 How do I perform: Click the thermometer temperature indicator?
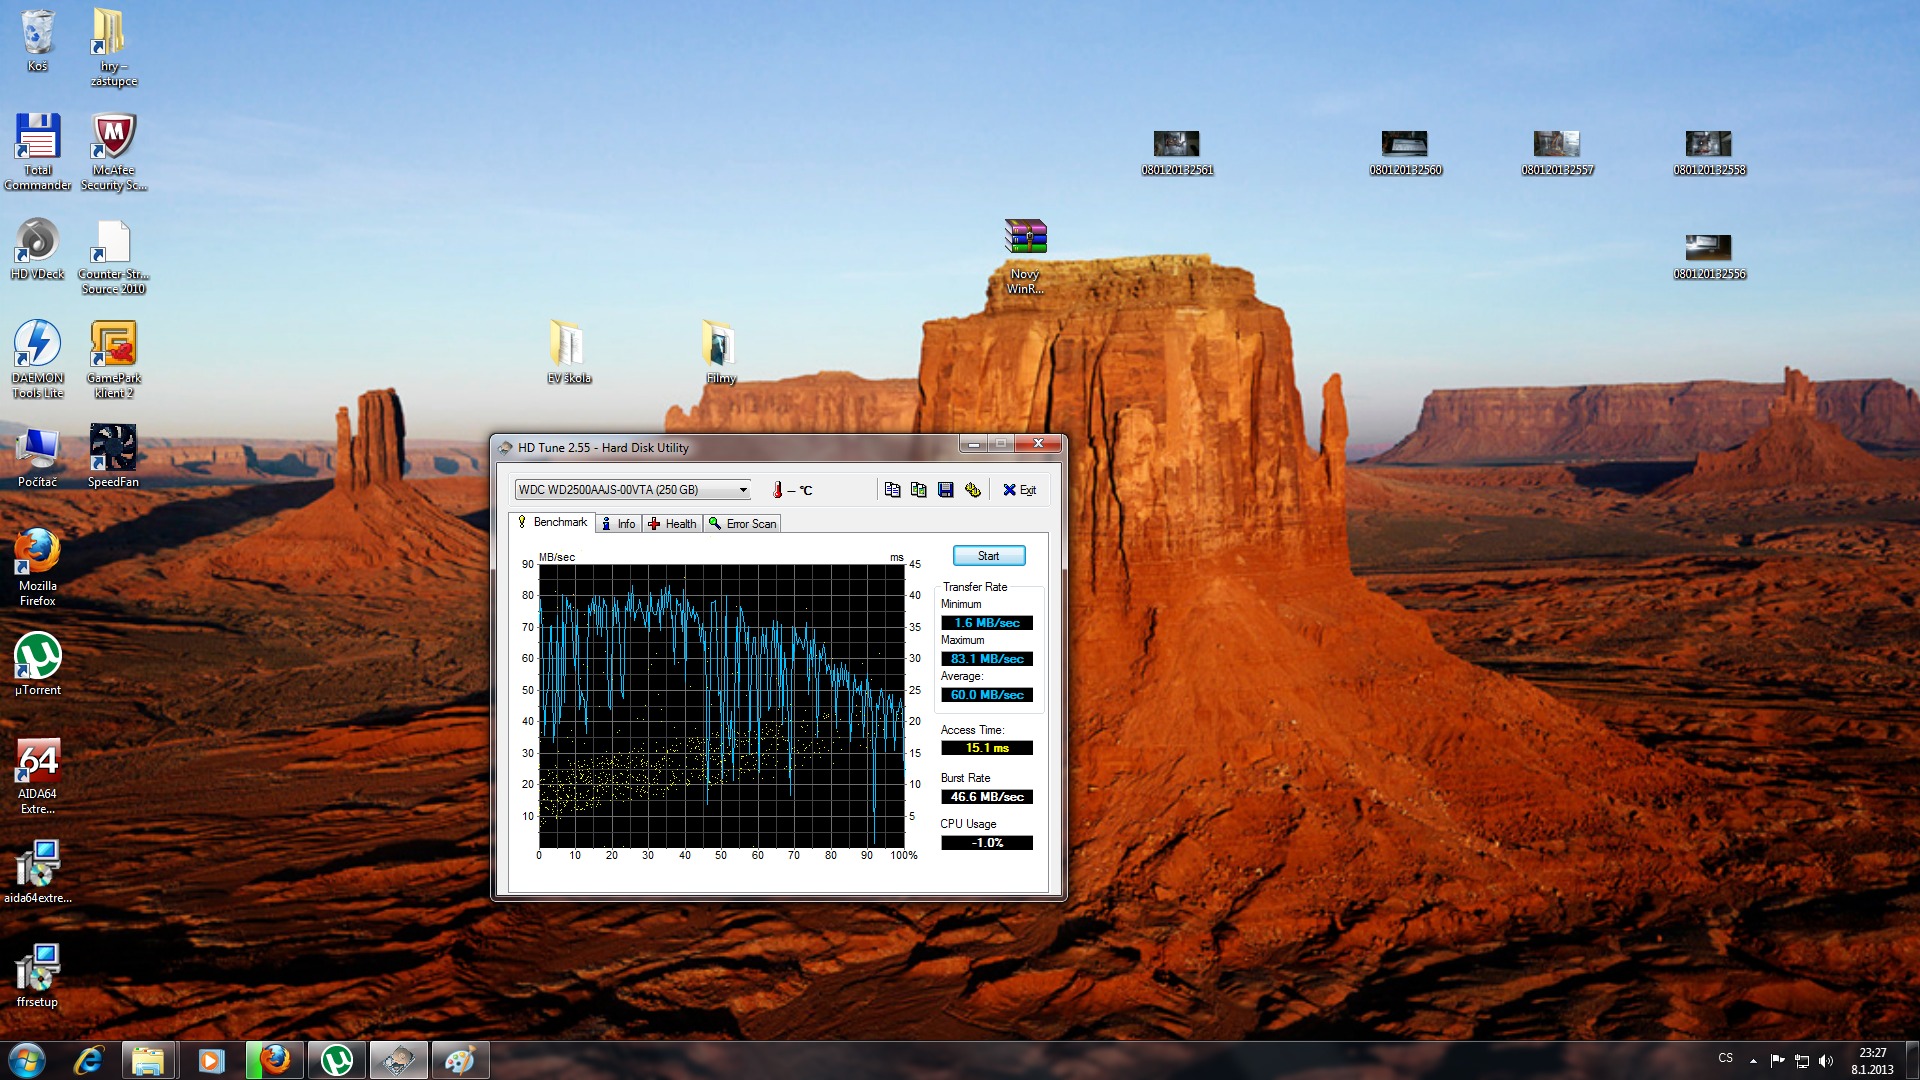tap(778, 489)
